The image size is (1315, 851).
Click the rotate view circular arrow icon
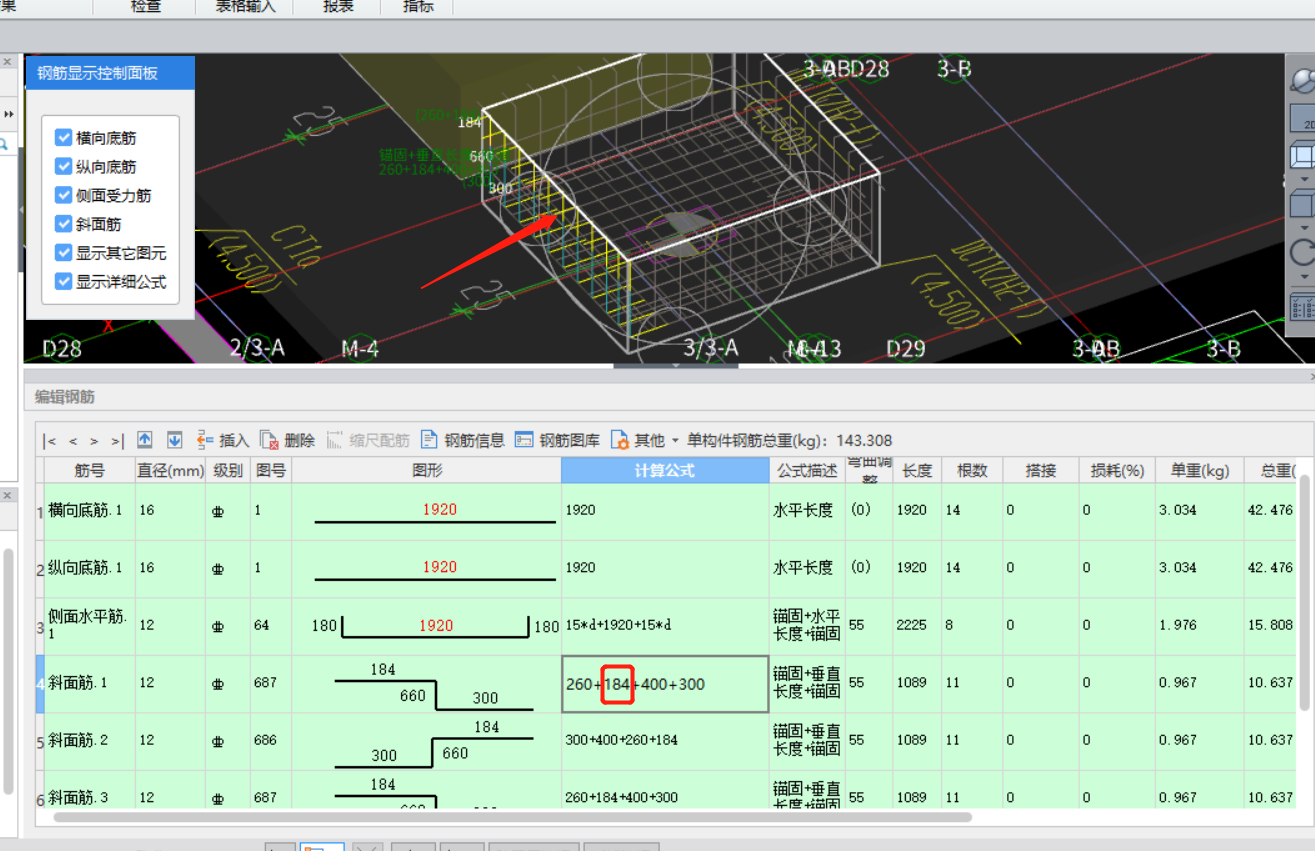pyautogui.click(x=1303, y=253)
